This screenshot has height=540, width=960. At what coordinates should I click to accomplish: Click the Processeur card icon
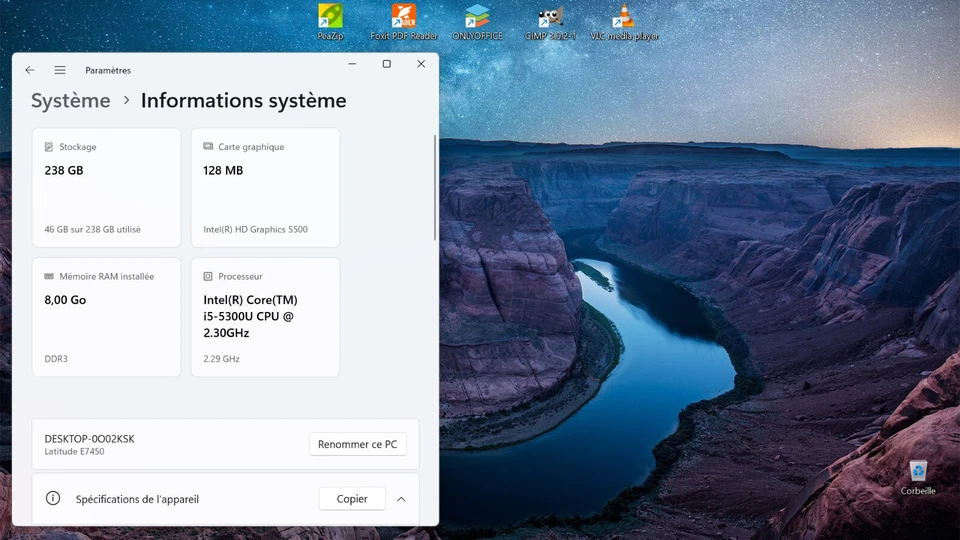[x=208, y=276]
